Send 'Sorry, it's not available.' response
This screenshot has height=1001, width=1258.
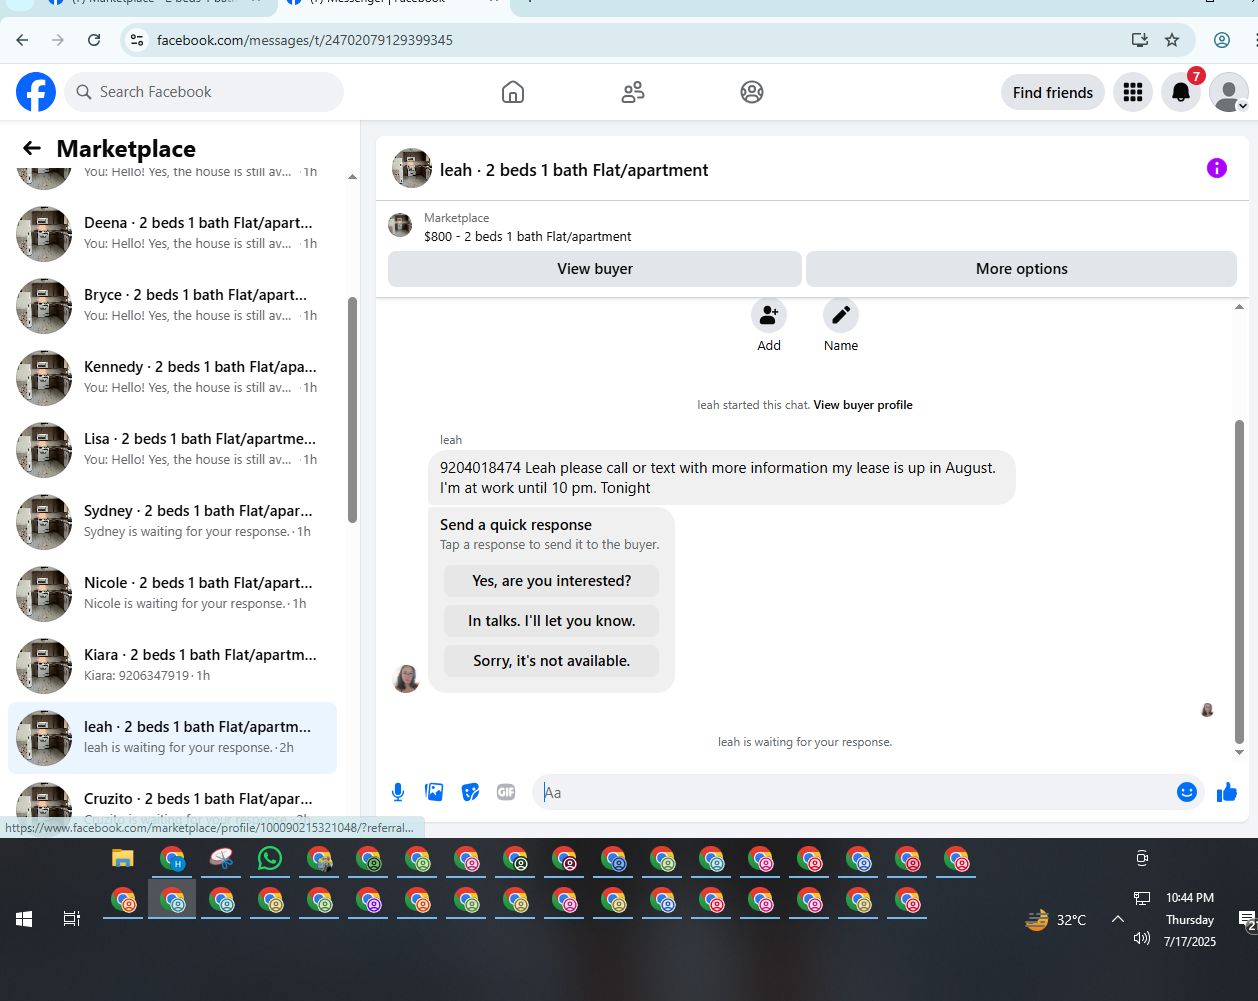(552, 661)
